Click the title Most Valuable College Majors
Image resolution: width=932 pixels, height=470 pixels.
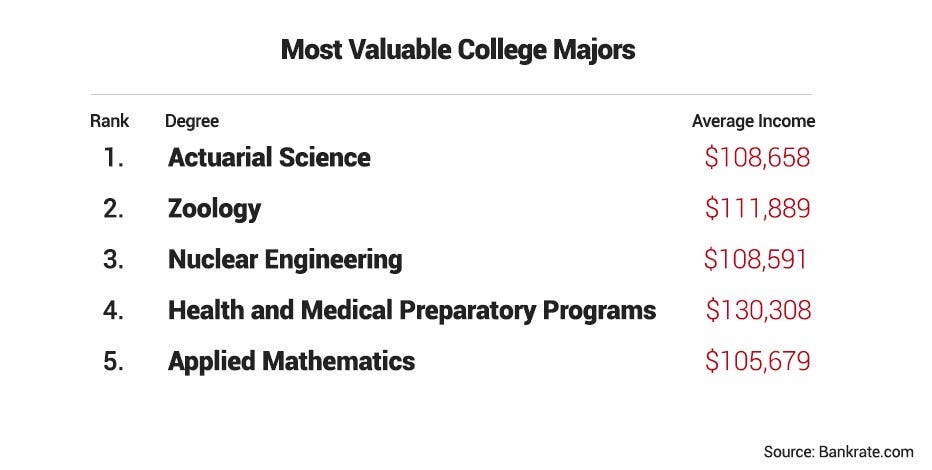[458, 50]
